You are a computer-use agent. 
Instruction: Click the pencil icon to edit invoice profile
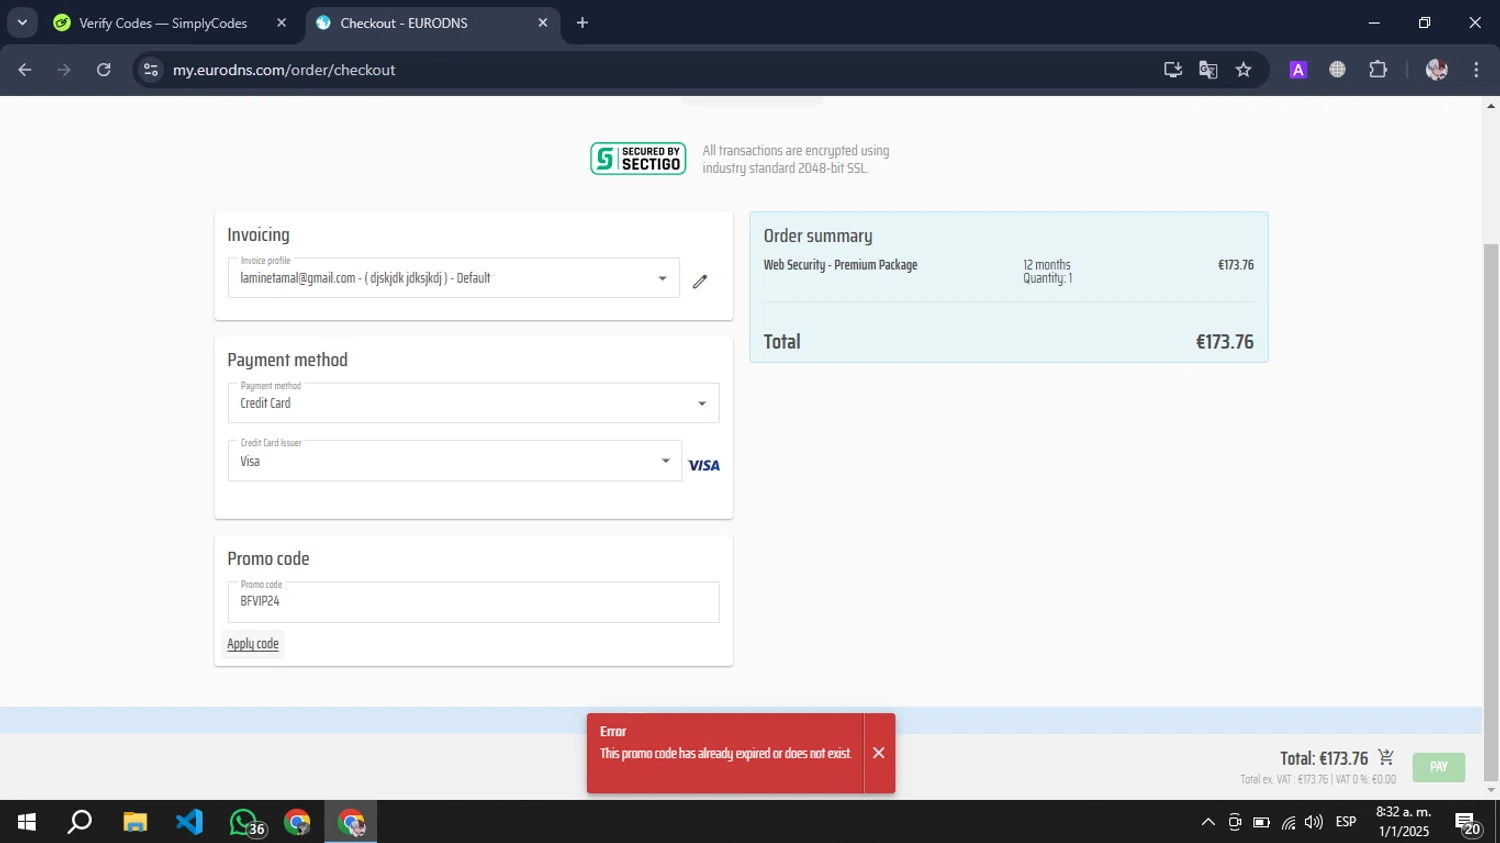click(700, 281)
